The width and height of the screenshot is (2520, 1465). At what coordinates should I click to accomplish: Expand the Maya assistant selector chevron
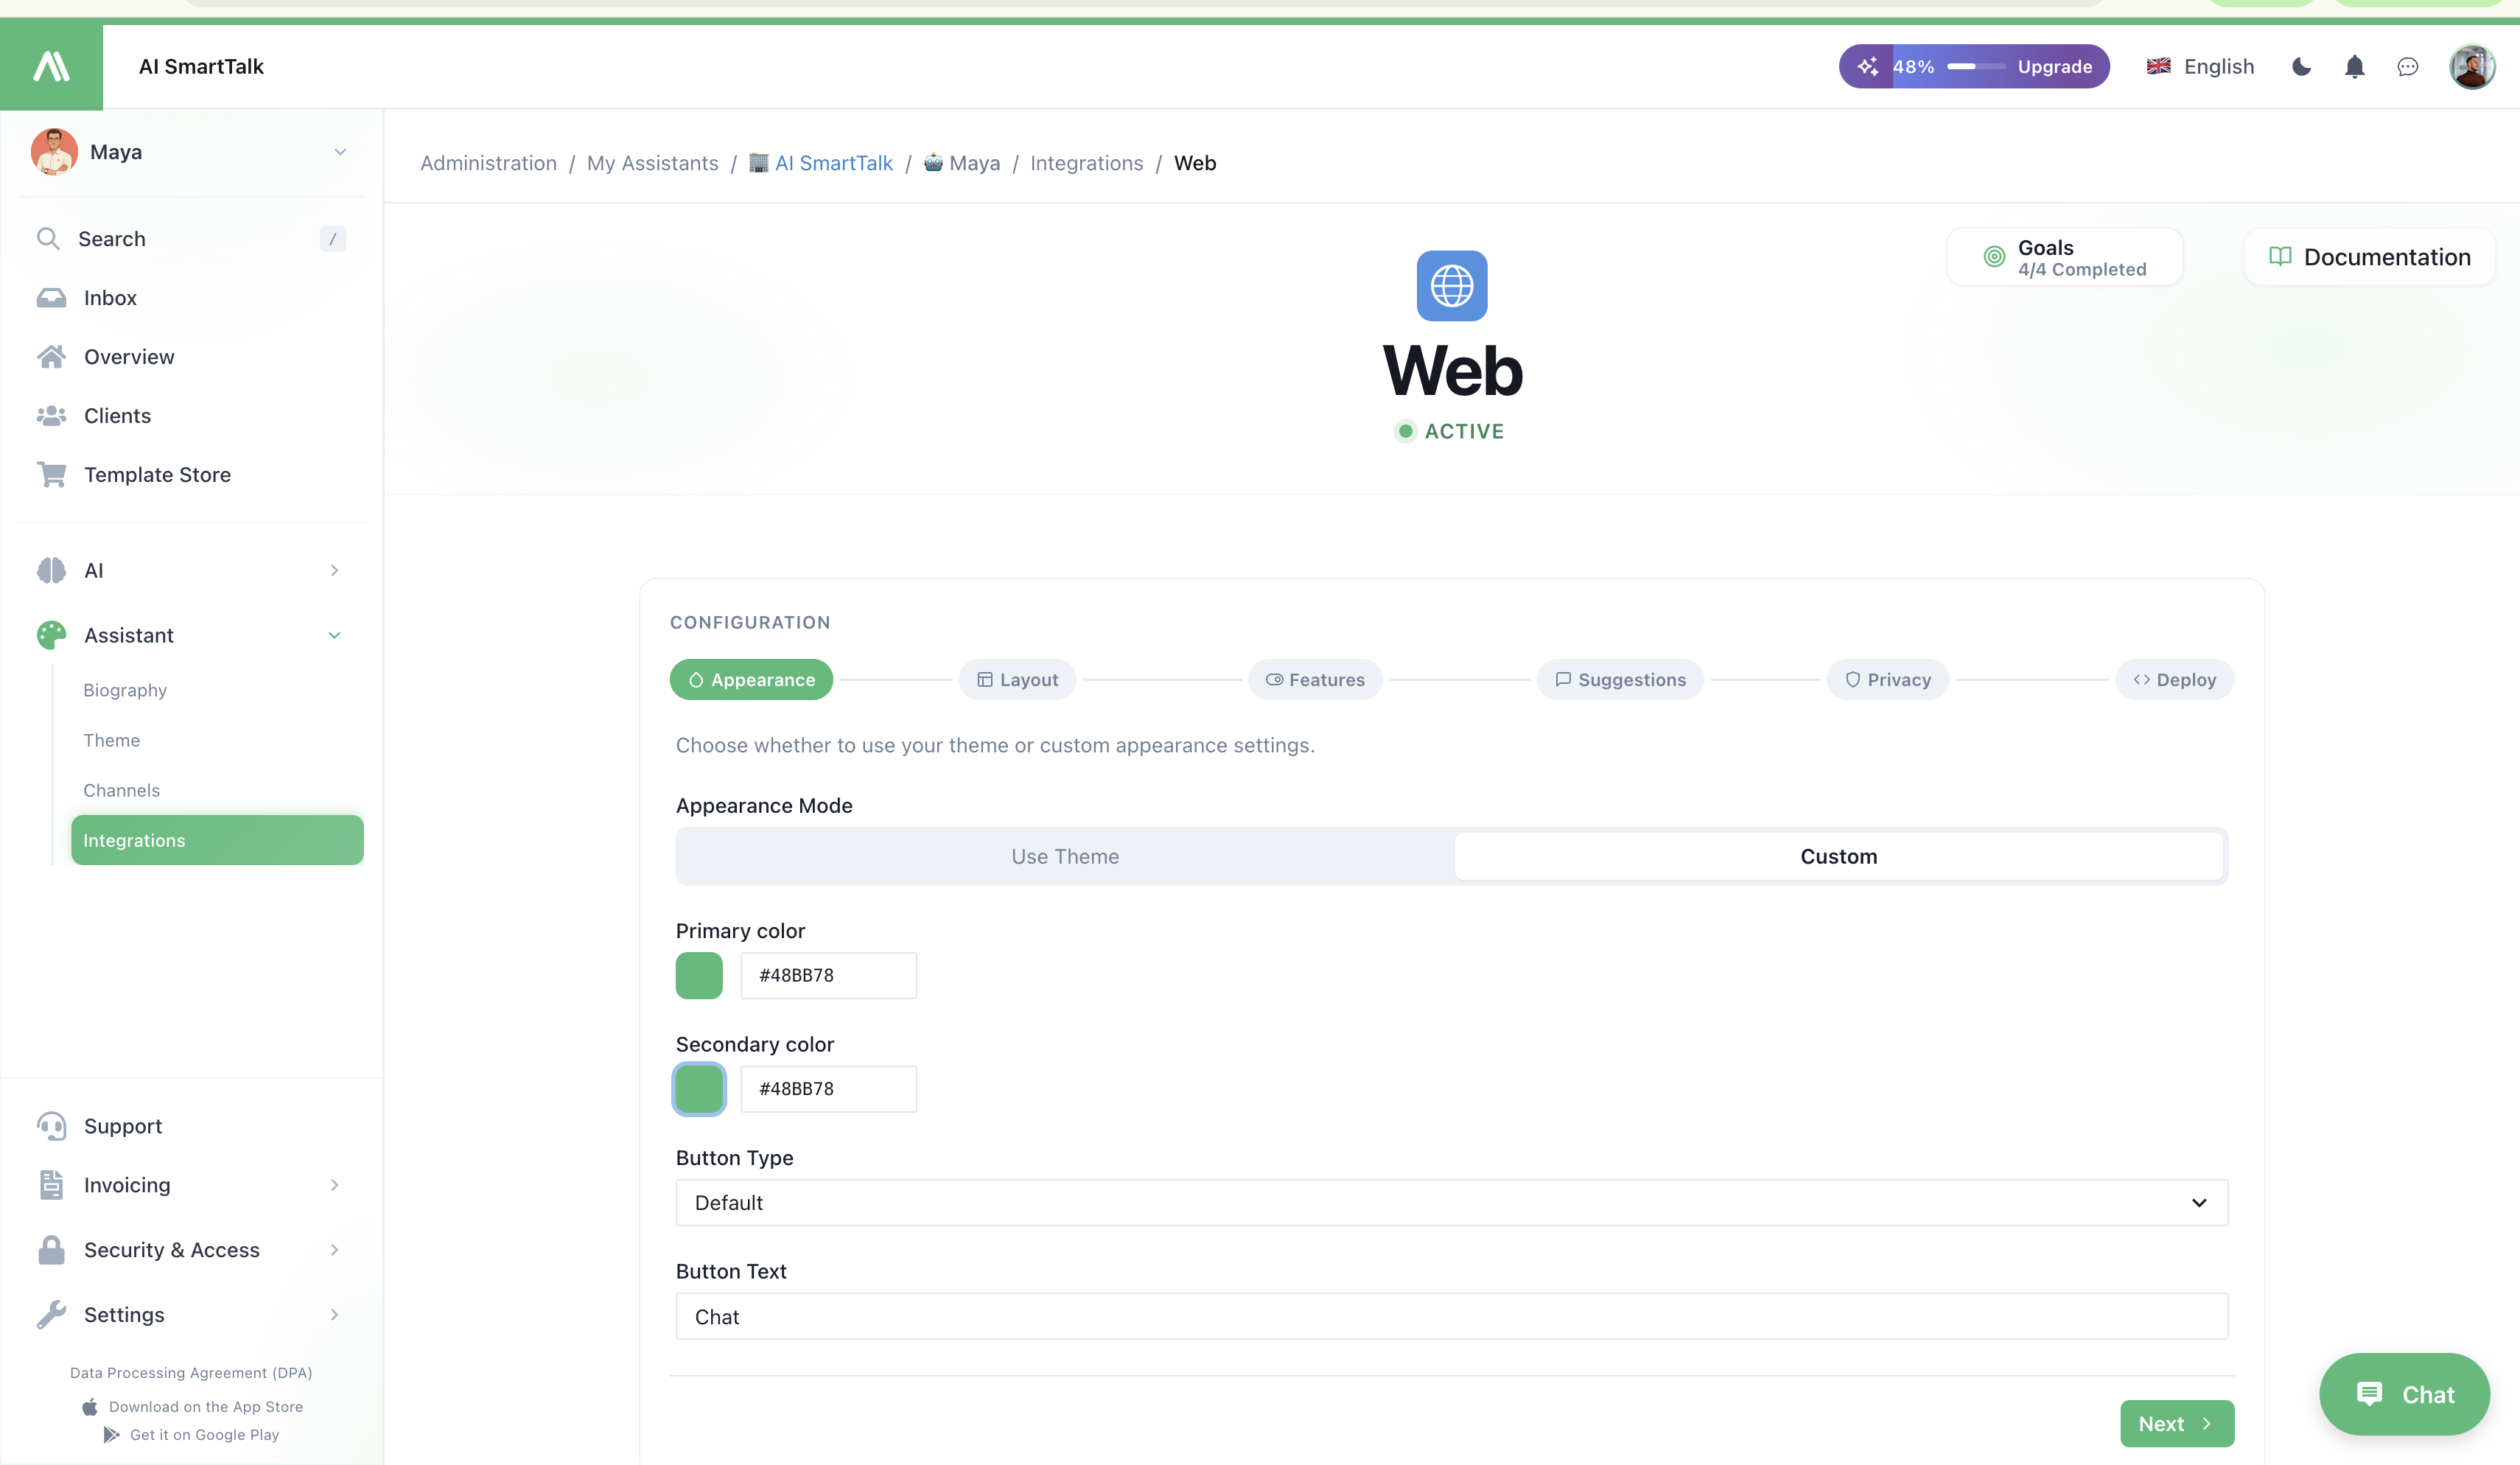coord(340,152)
